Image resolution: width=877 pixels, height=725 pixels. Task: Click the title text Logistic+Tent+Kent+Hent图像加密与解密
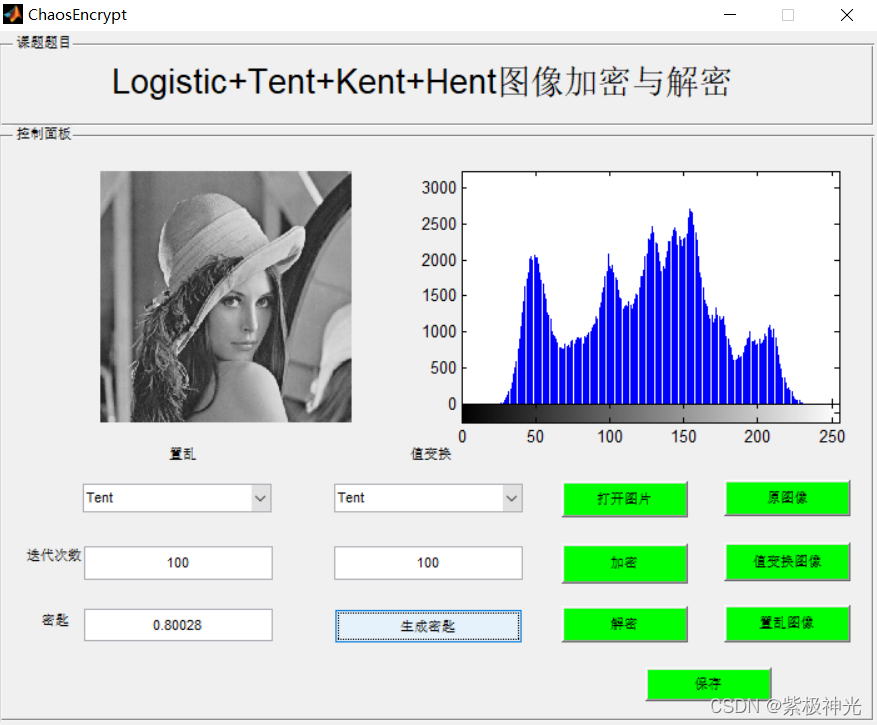421,82
